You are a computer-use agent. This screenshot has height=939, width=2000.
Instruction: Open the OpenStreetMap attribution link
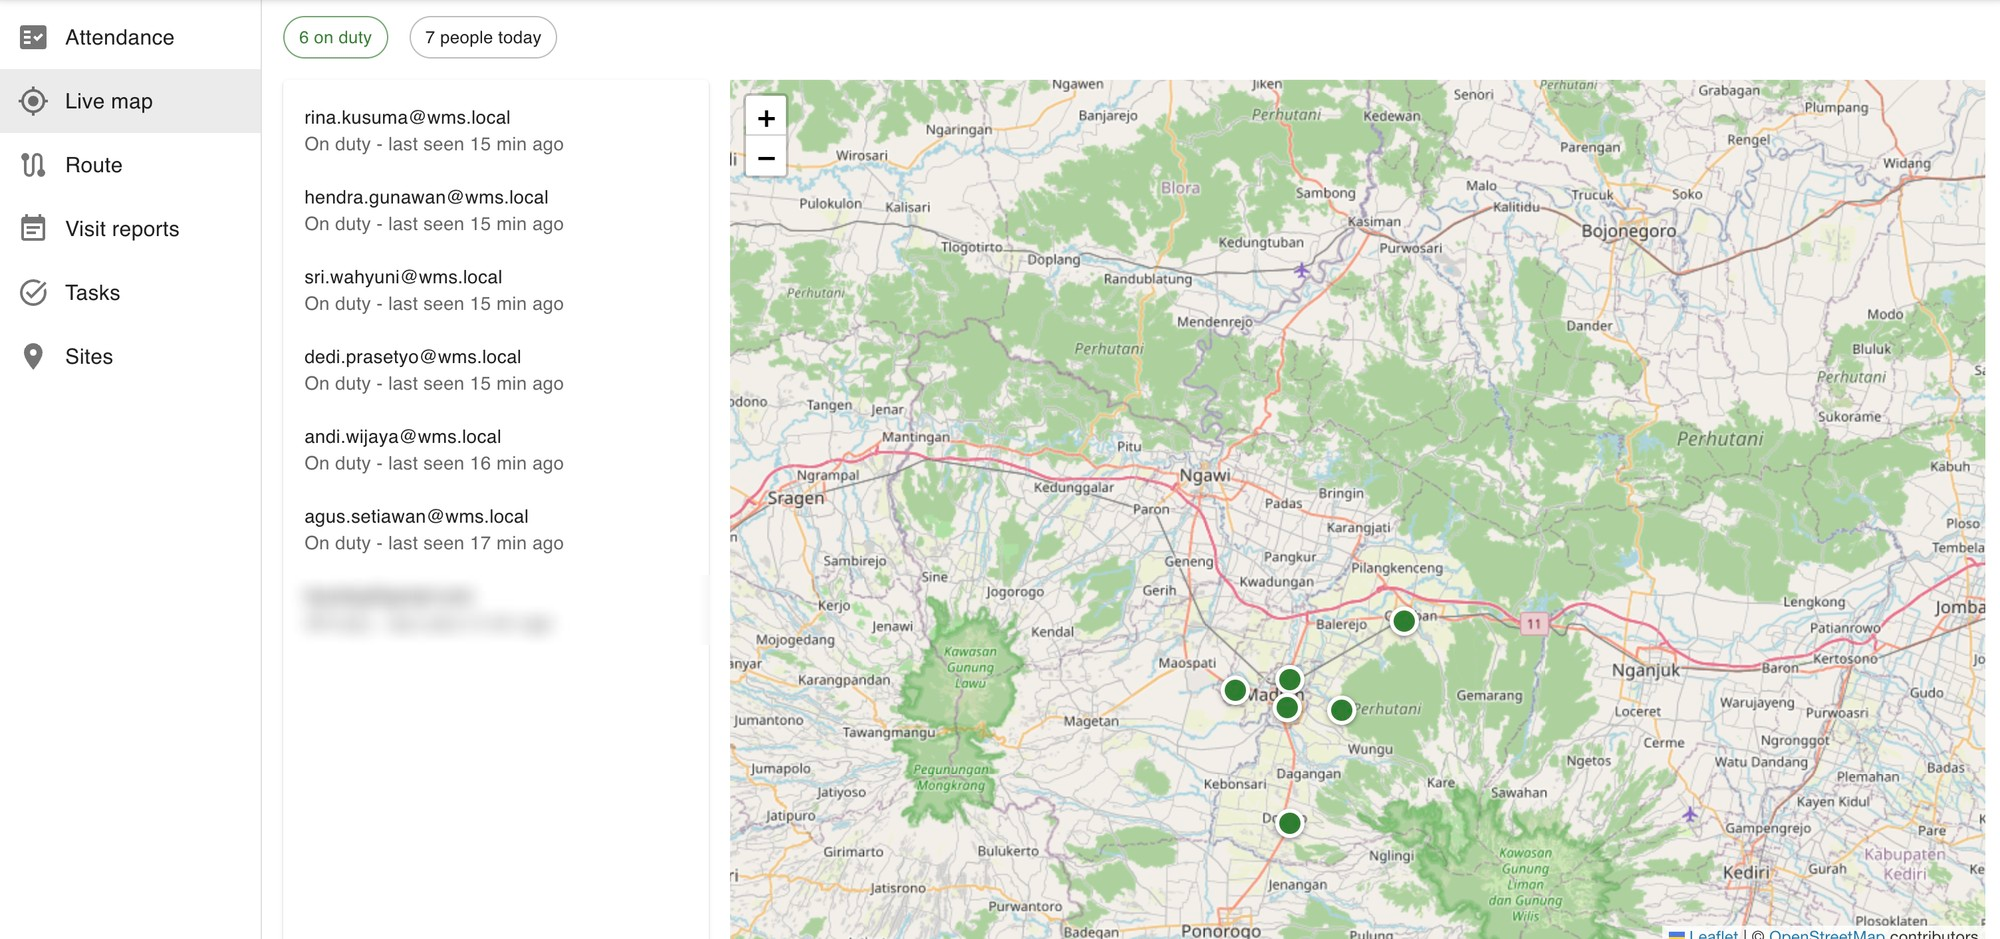pyautogui.click(x=1826, y=934)
